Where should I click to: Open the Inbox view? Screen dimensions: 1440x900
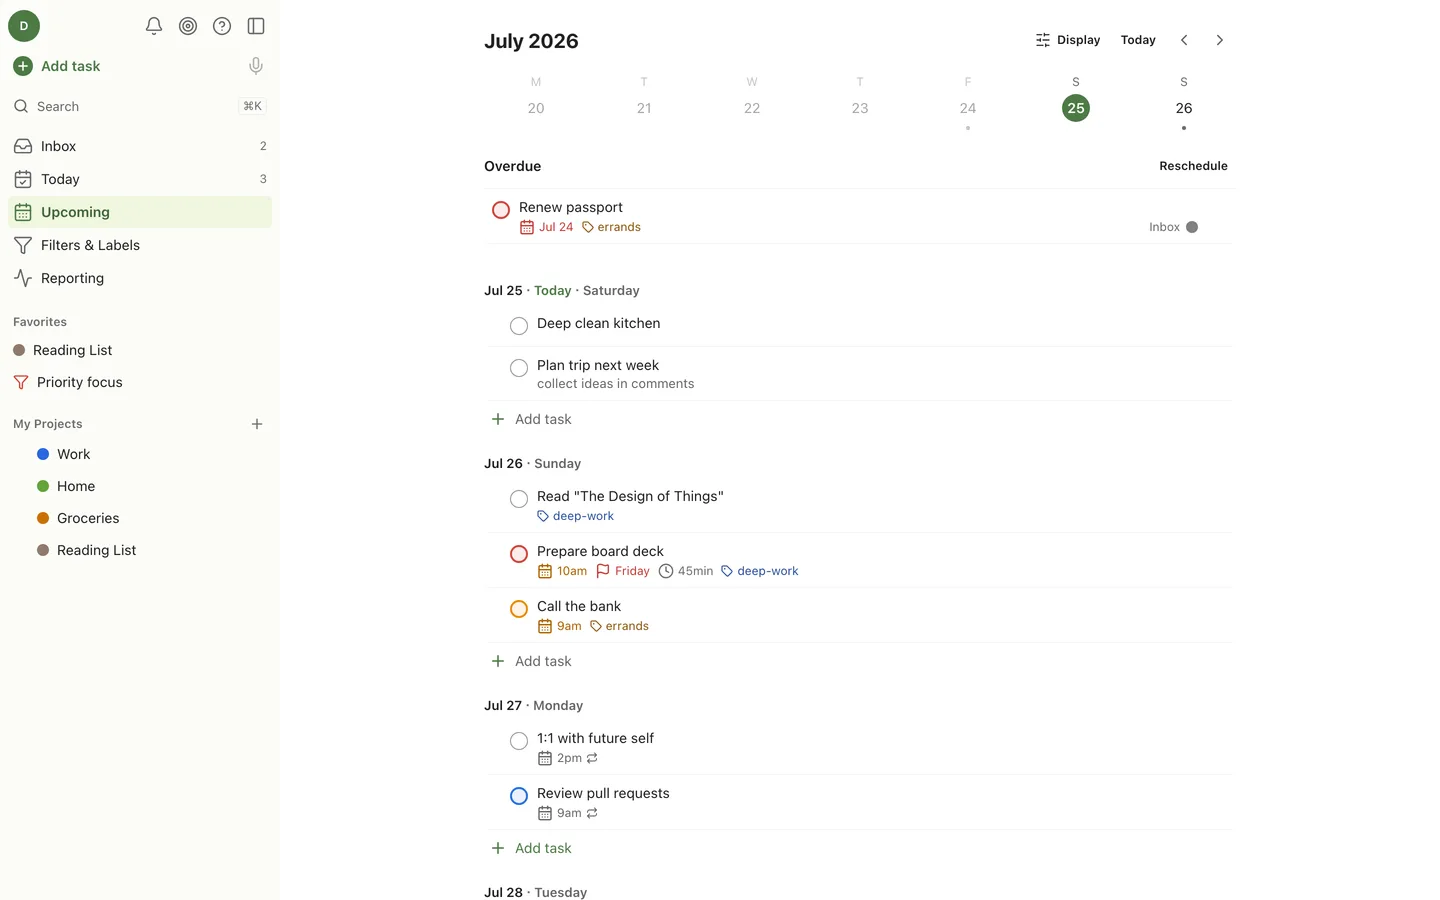click(140, 146)
